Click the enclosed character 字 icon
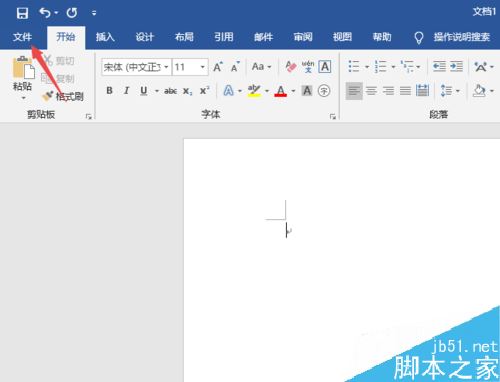500x382 pixels. (x=324, y=91)
